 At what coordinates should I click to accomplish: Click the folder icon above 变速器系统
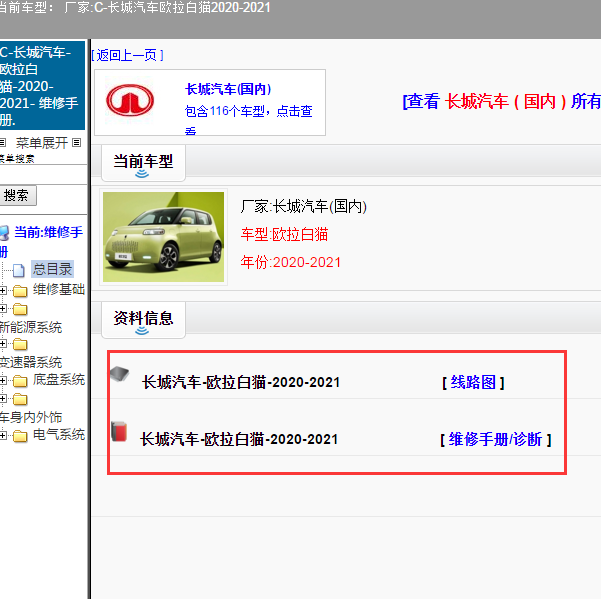coord(20,344)
